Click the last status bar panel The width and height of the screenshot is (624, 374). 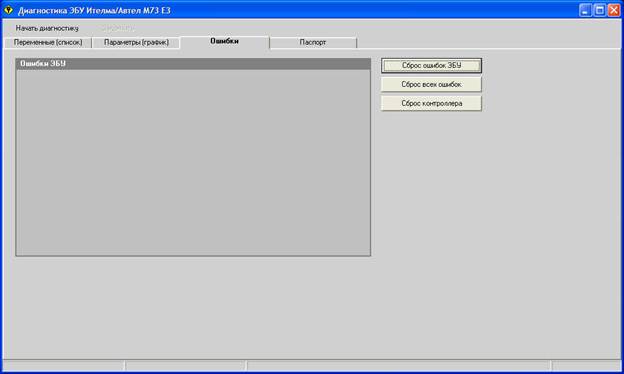coord(586,365)
